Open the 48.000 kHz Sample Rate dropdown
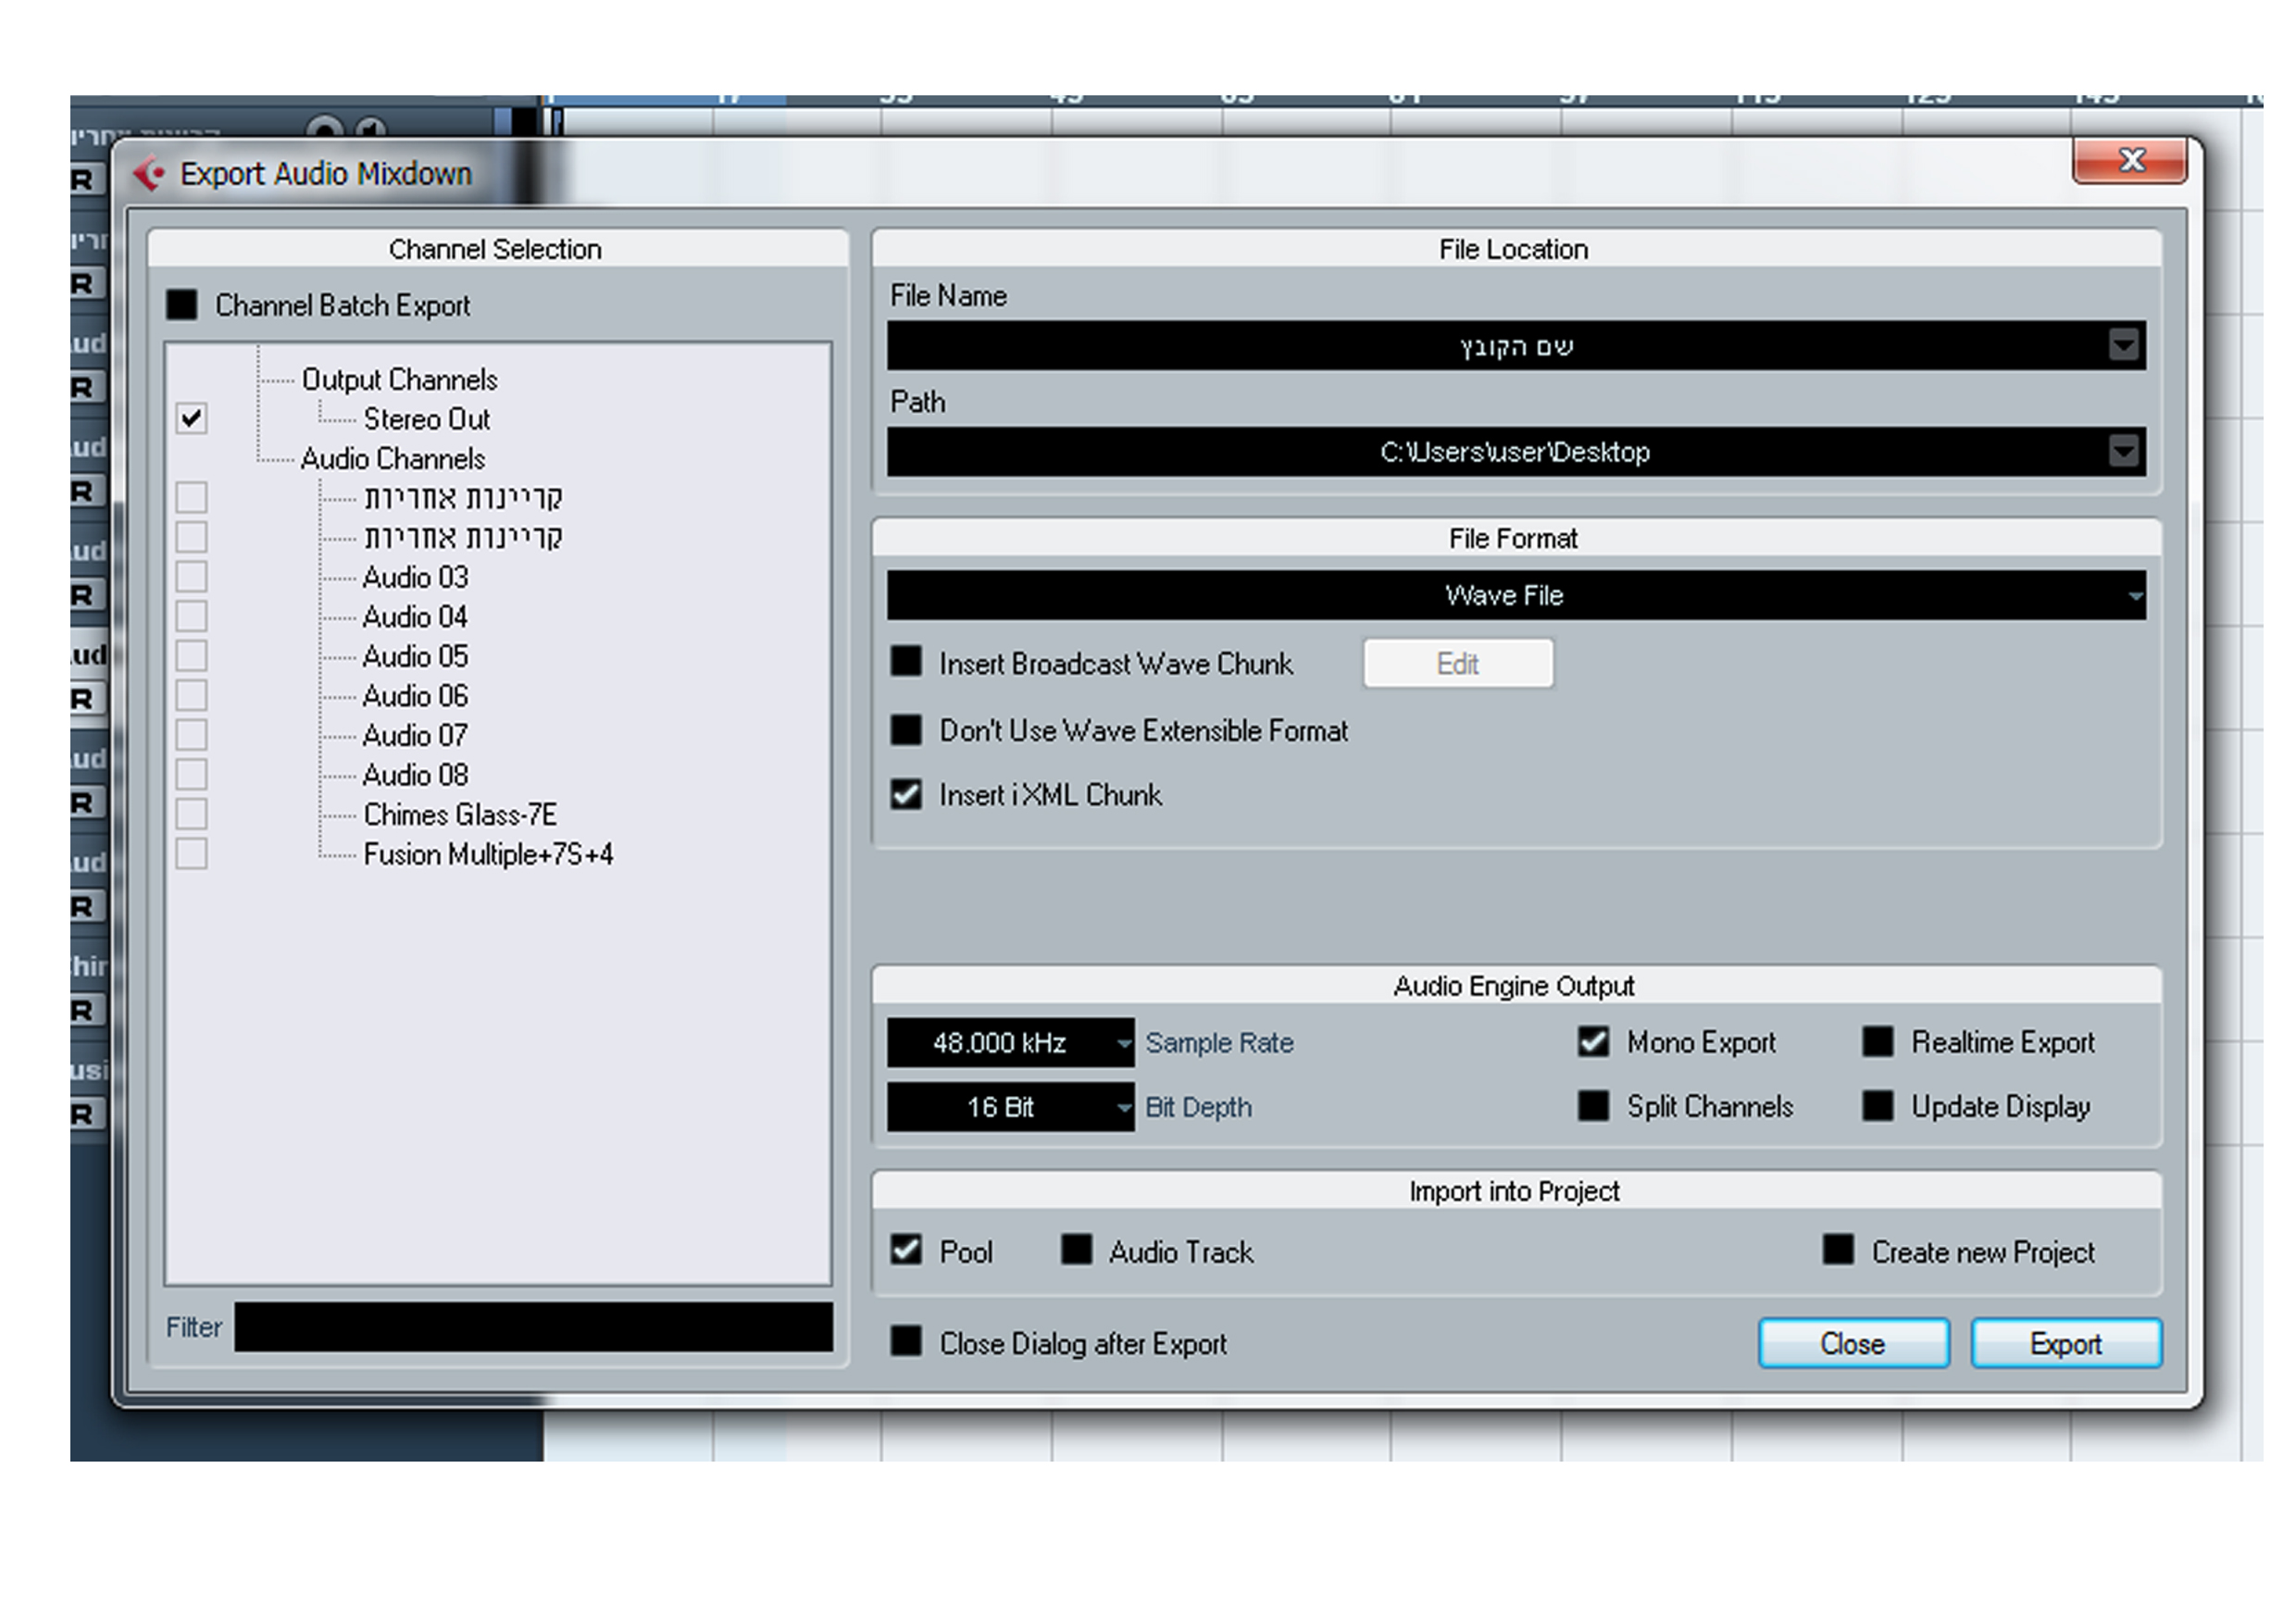Image resolution: width=2296 pixels, height=1618 pixels. [x=1123, y=1044]
